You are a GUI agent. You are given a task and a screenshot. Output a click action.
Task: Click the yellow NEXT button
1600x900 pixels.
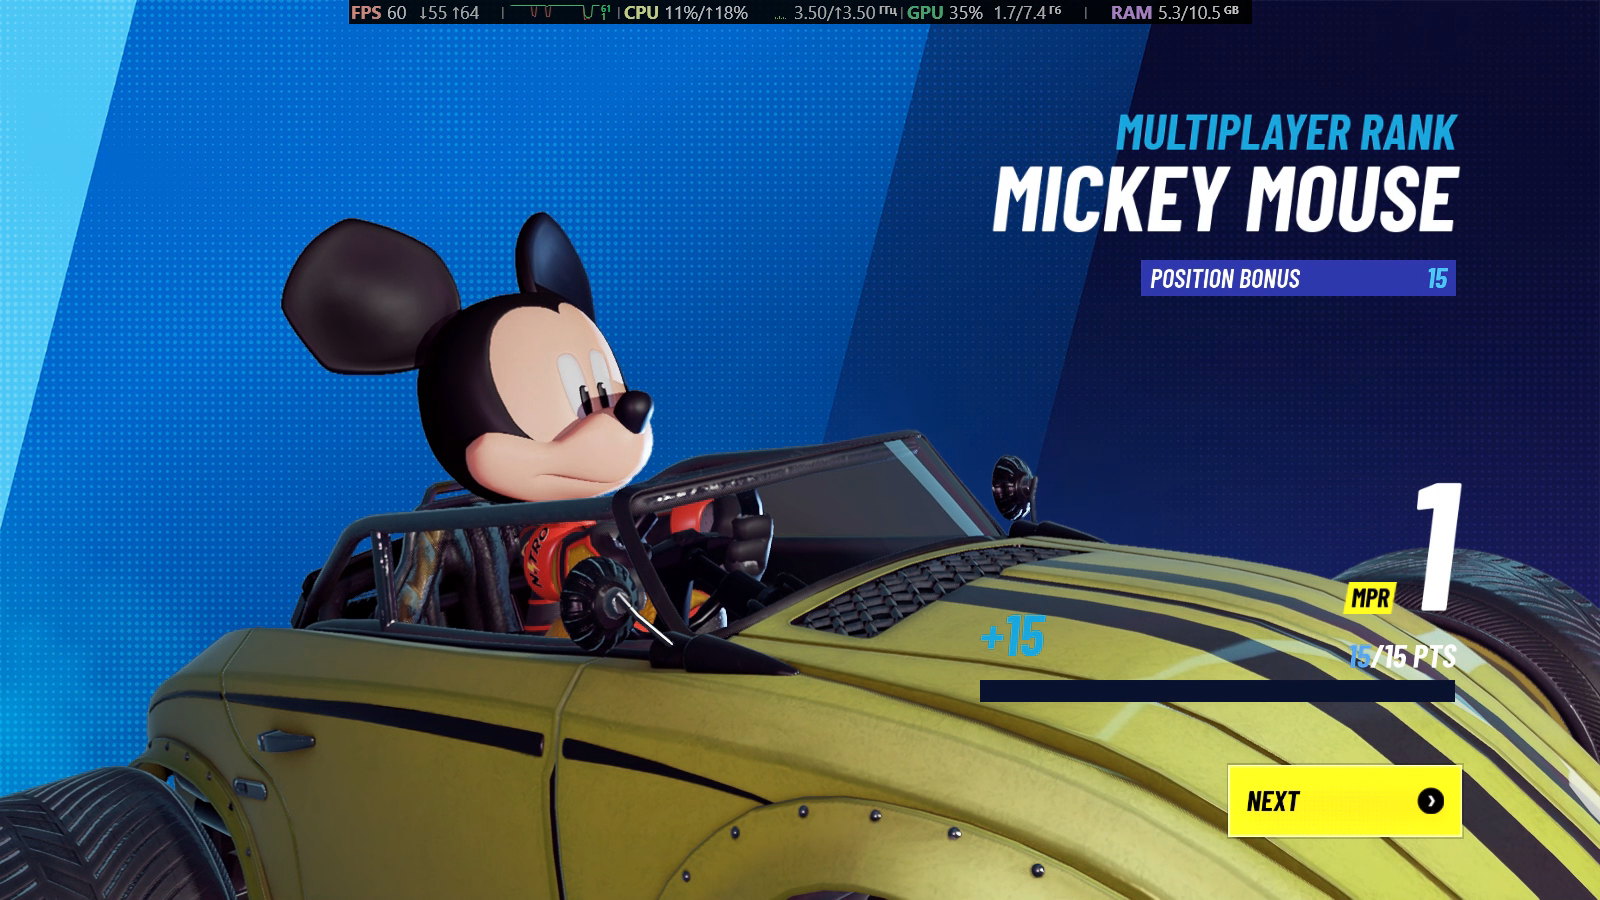coord(1344,801)
